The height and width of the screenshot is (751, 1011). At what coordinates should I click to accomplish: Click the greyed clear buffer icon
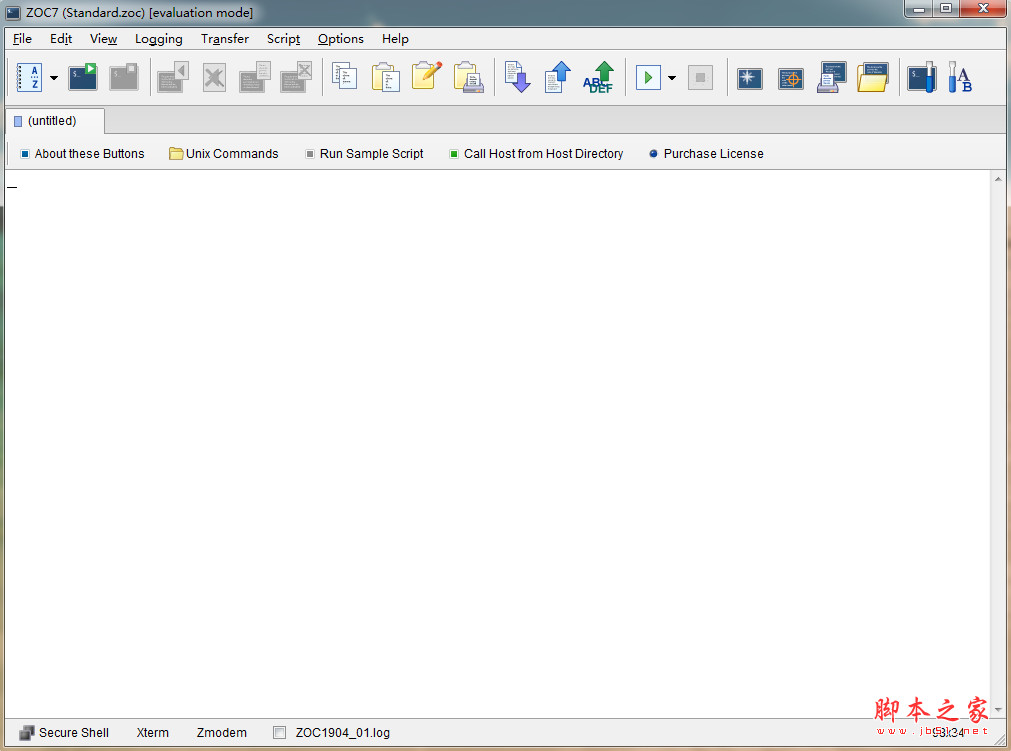(297, 77)
